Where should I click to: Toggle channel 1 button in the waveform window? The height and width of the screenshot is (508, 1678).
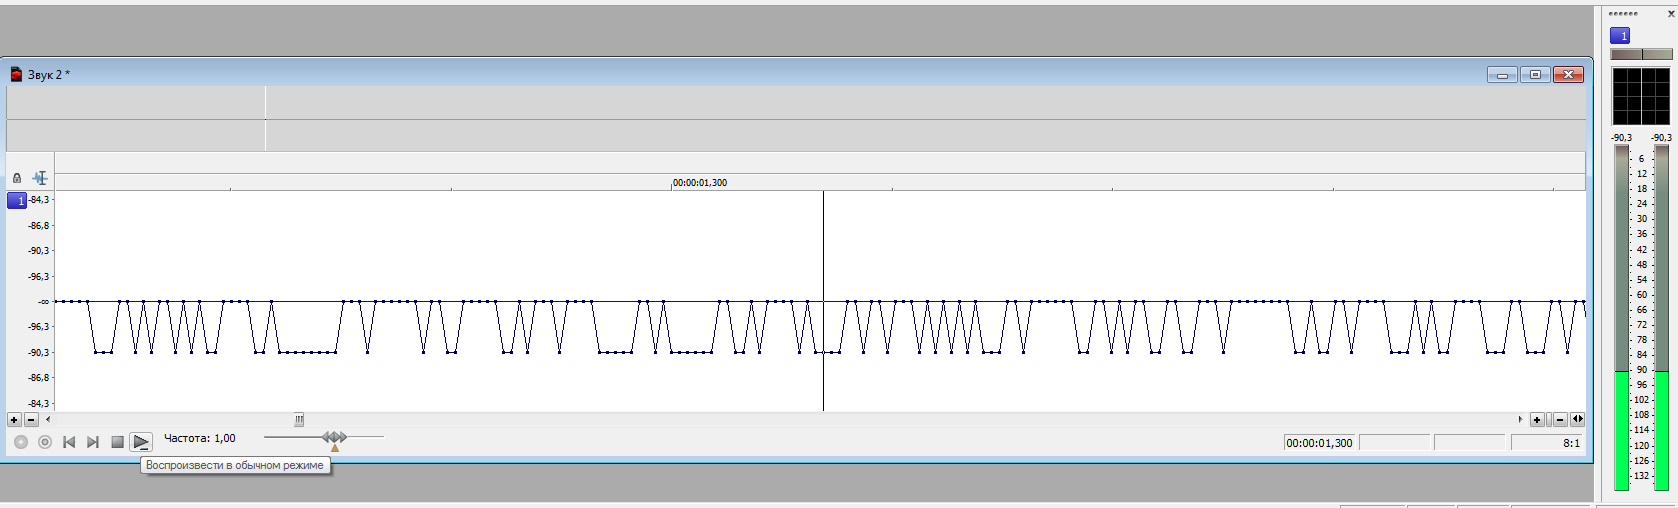coord(17,201)
